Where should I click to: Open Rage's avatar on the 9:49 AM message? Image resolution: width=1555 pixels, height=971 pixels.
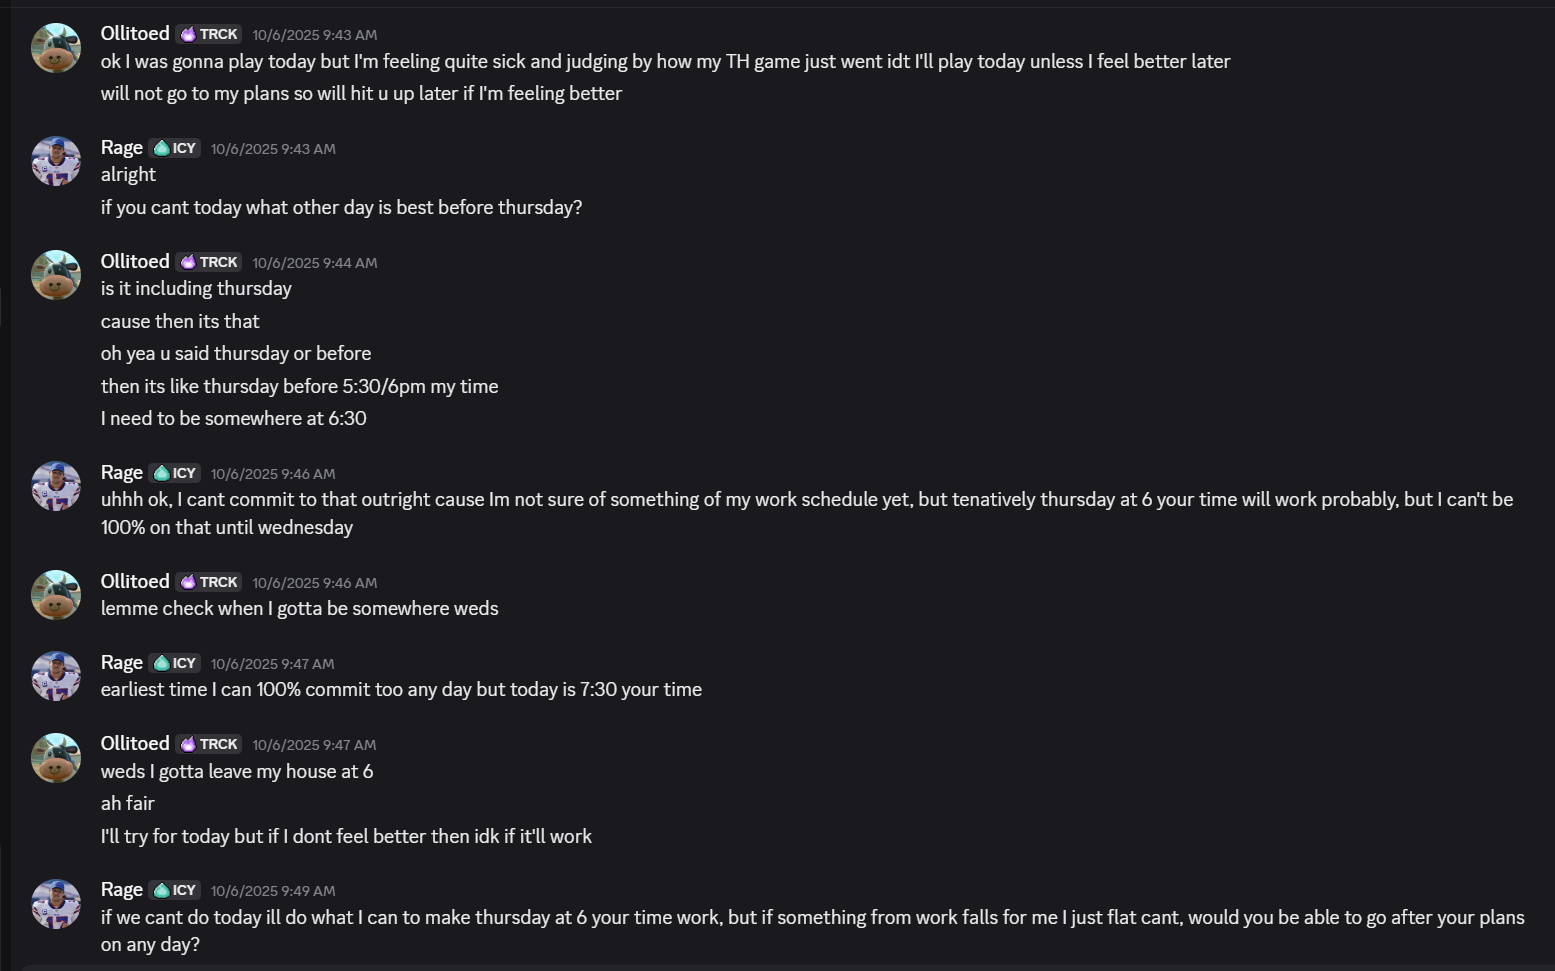56,904
